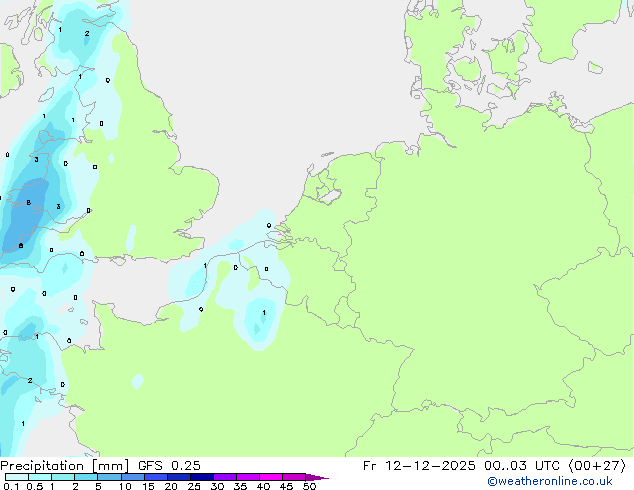Select the legend swatch between 35 and 40
Viewport: 634px width, 490px height.
pos(247,477)
